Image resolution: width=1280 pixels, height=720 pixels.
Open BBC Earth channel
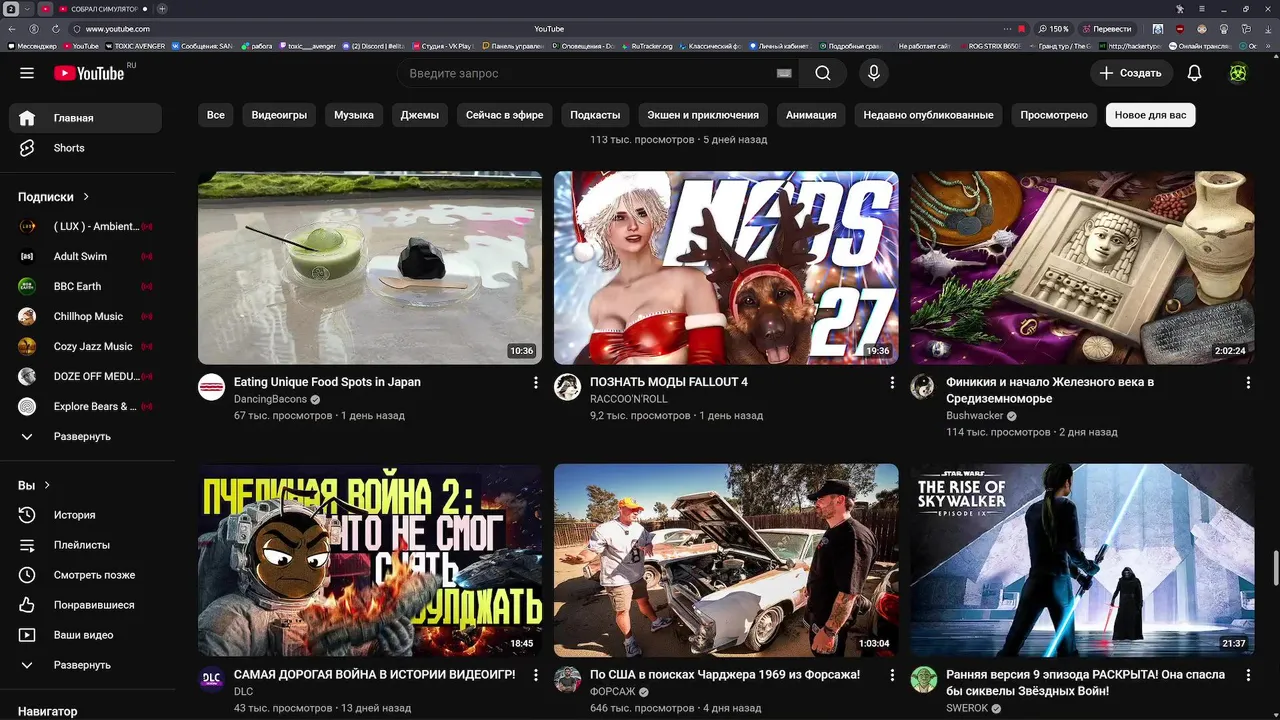[85, 286]
